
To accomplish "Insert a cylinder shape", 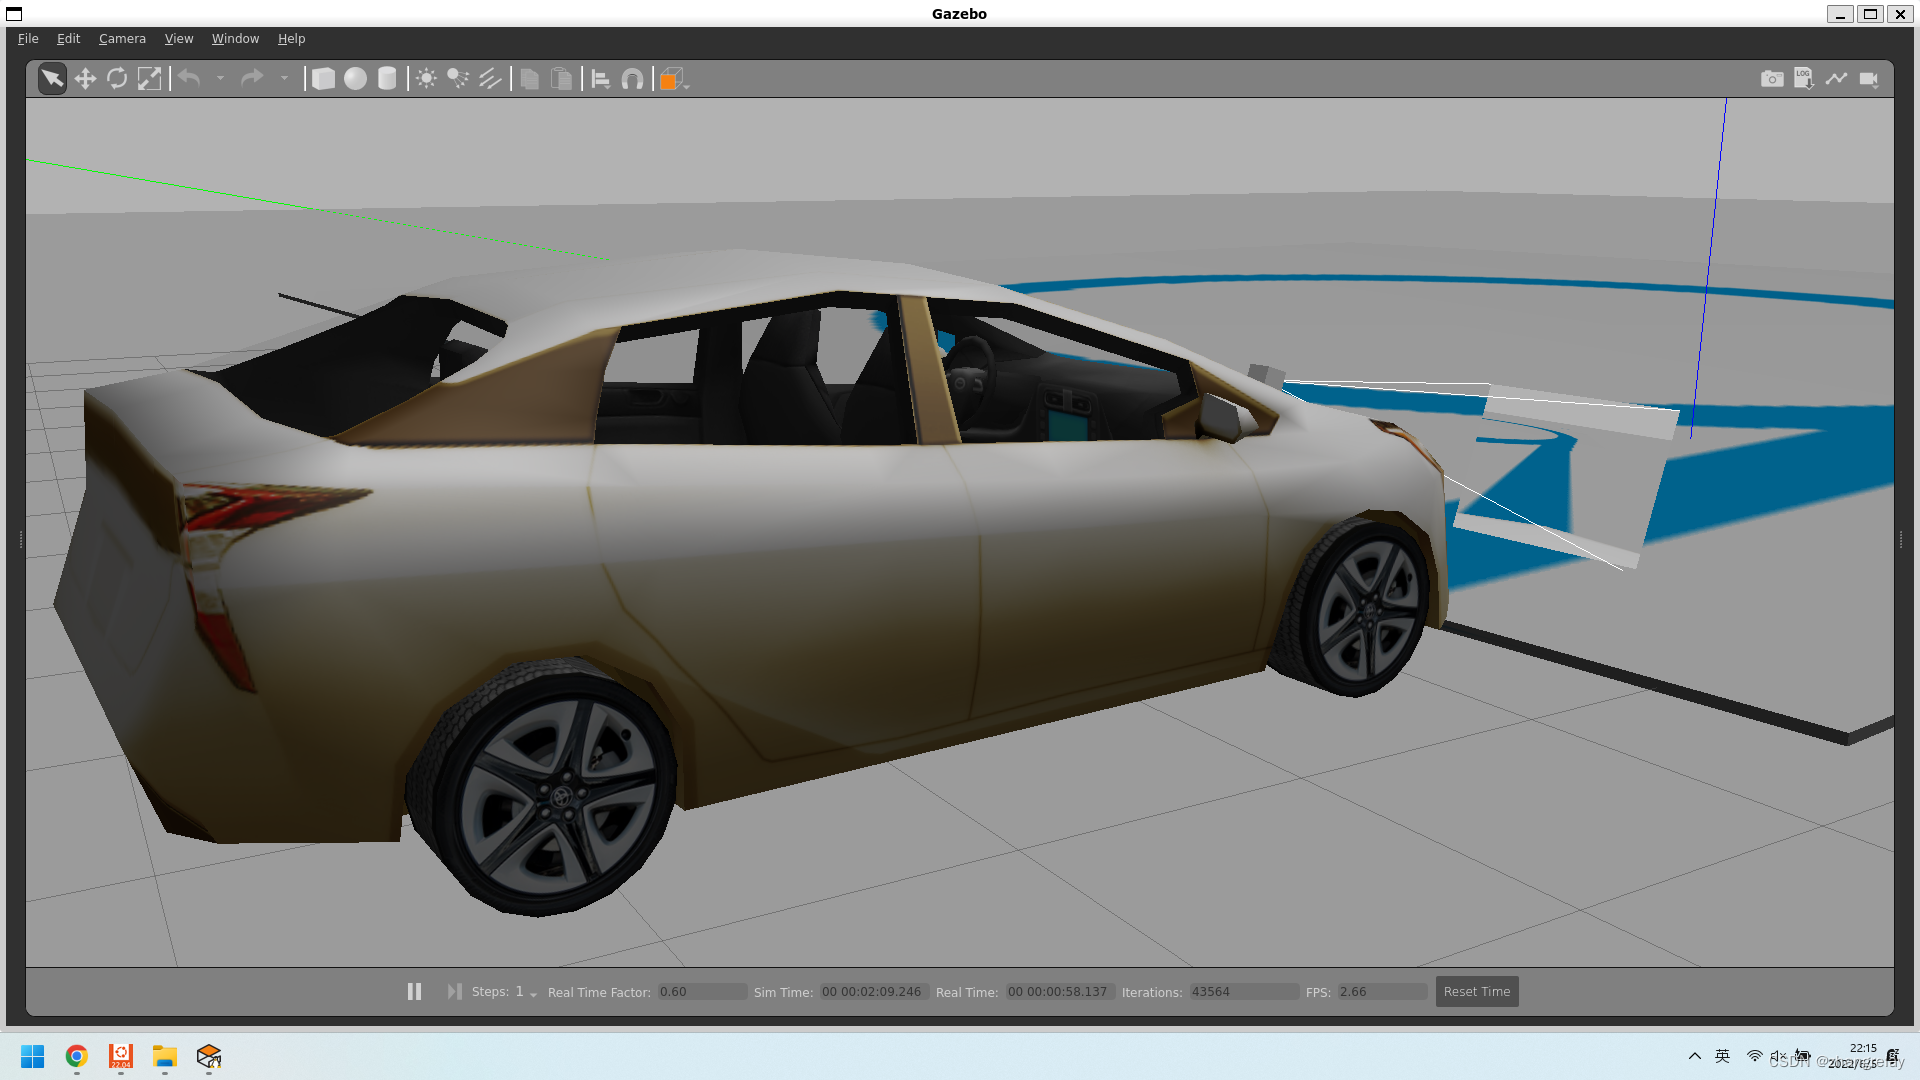I will (x=387, y=79).
